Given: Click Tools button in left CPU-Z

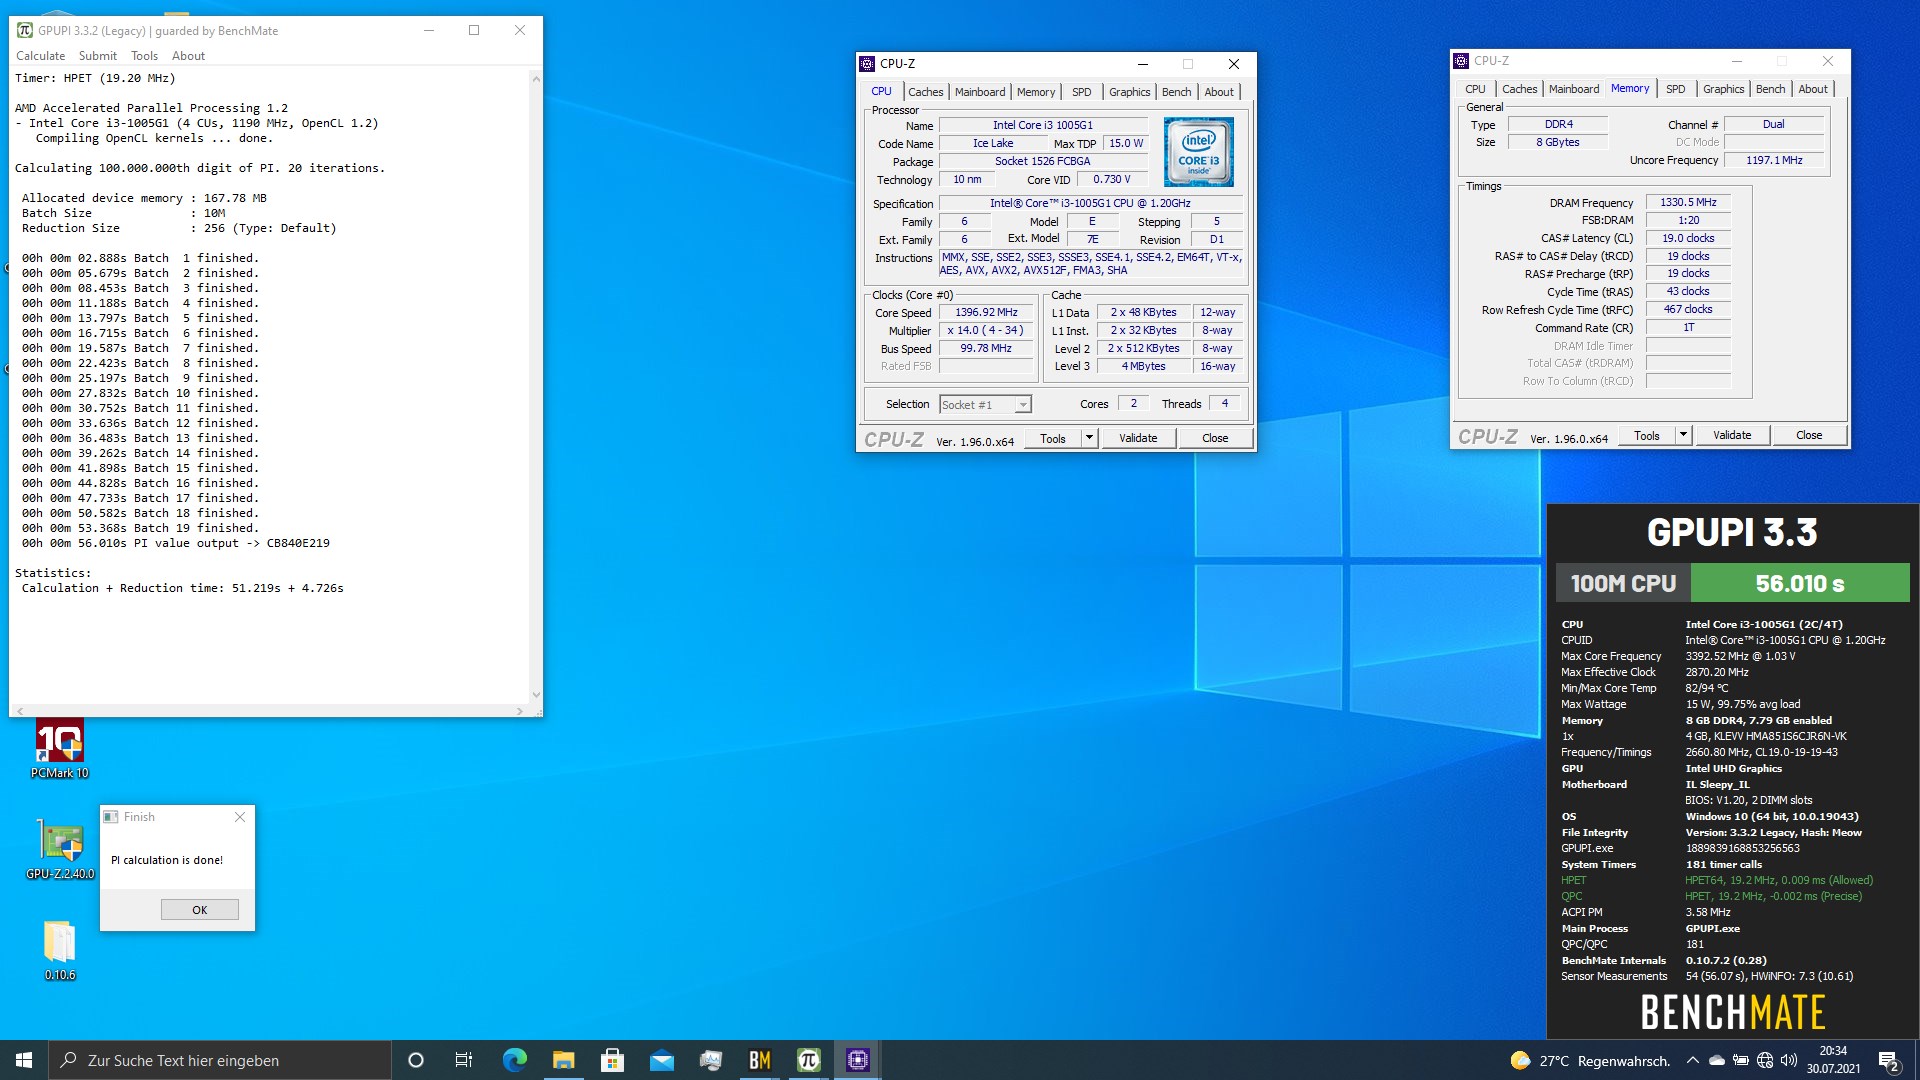Looking at the screenshot, I should point(1053,438).
